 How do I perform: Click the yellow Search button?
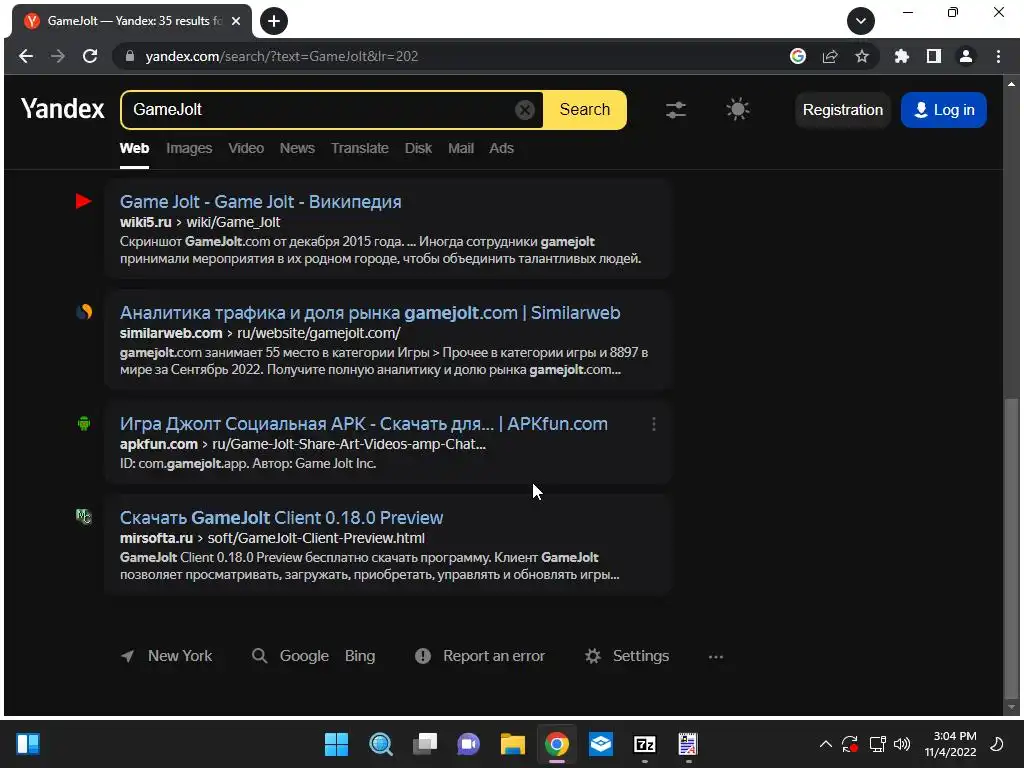pyautogui.click(x=584, y=110)
